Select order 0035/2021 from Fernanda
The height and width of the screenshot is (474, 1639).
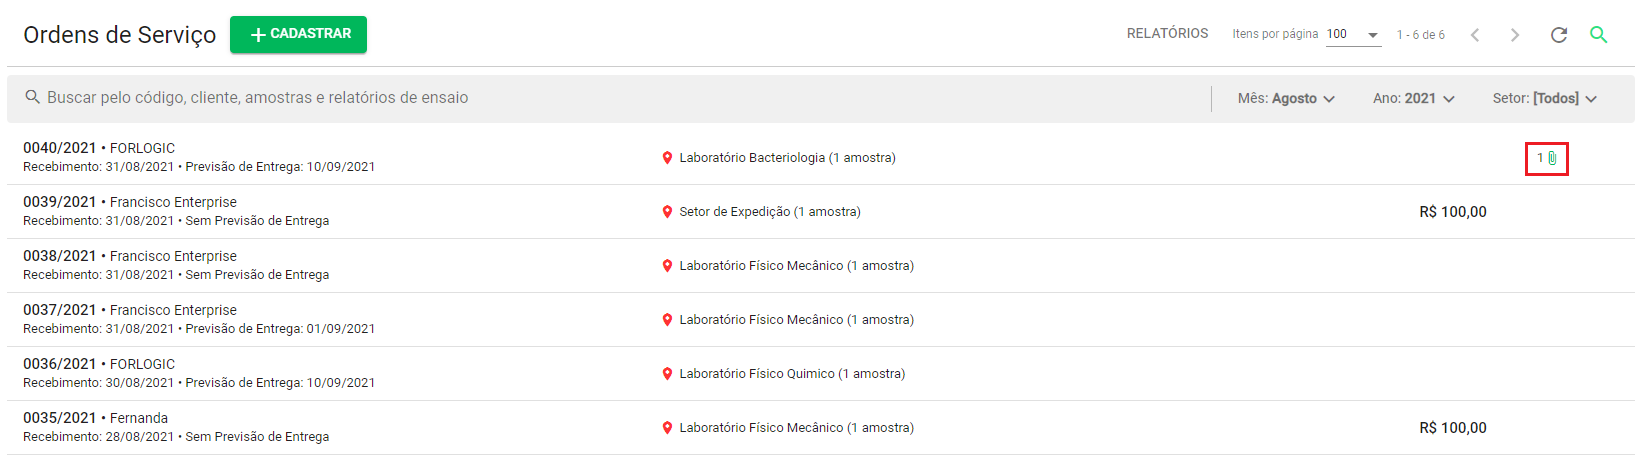coord(820,428)
